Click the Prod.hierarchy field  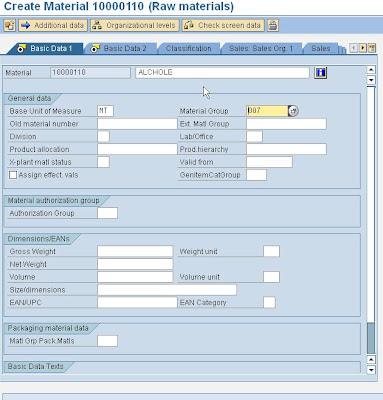tap(286, 149)
